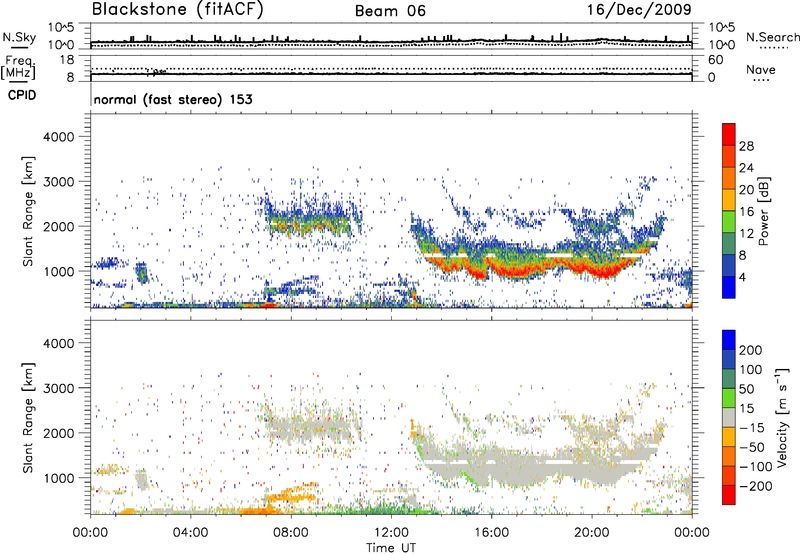Click the 08:00 time axis label
Image resolution: width=800 pixels, height=554 pixels.
(x=291, y=533)
